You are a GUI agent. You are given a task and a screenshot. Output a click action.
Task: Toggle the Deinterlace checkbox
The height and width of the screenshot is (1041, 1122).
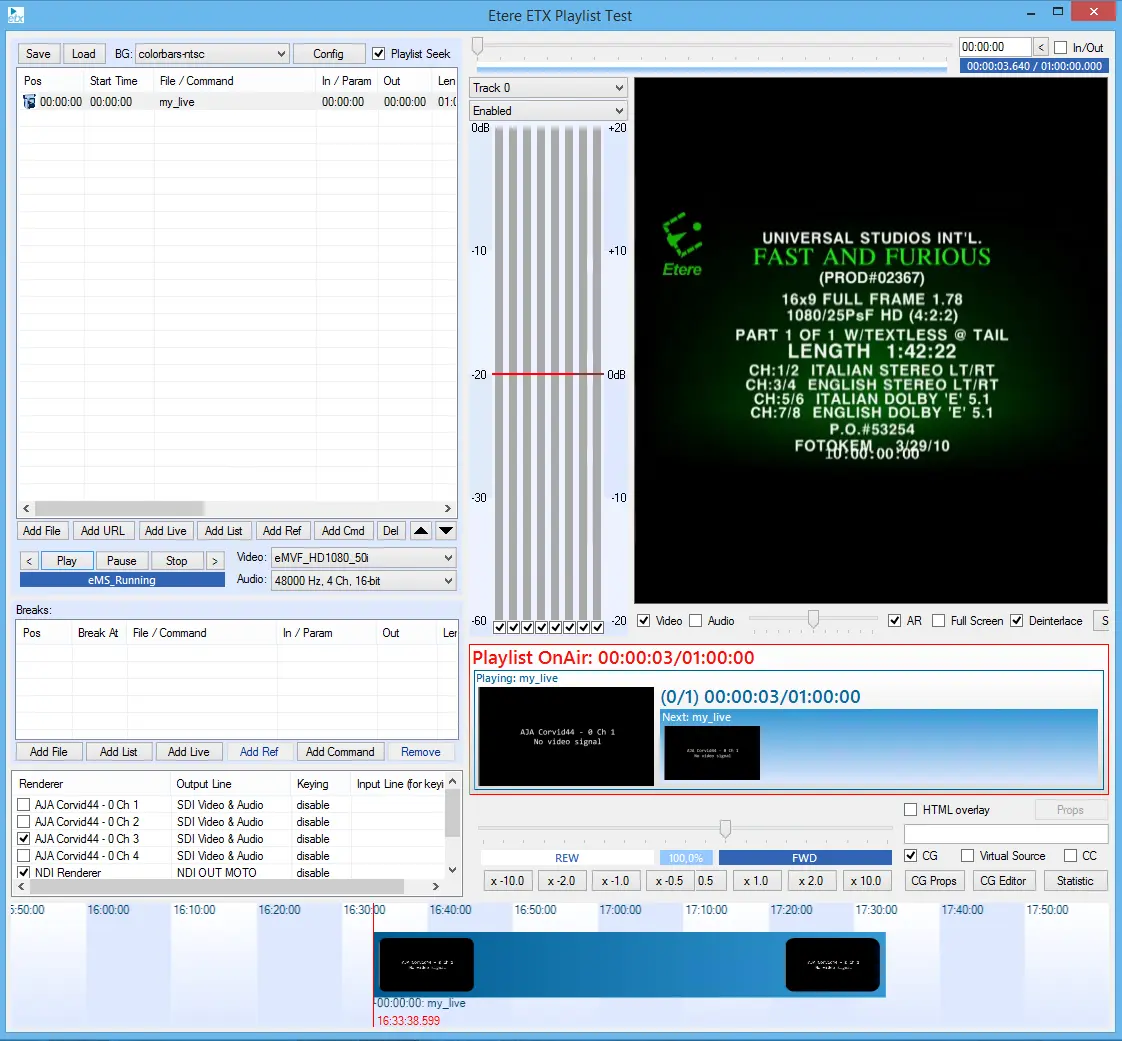(1017, 621)
